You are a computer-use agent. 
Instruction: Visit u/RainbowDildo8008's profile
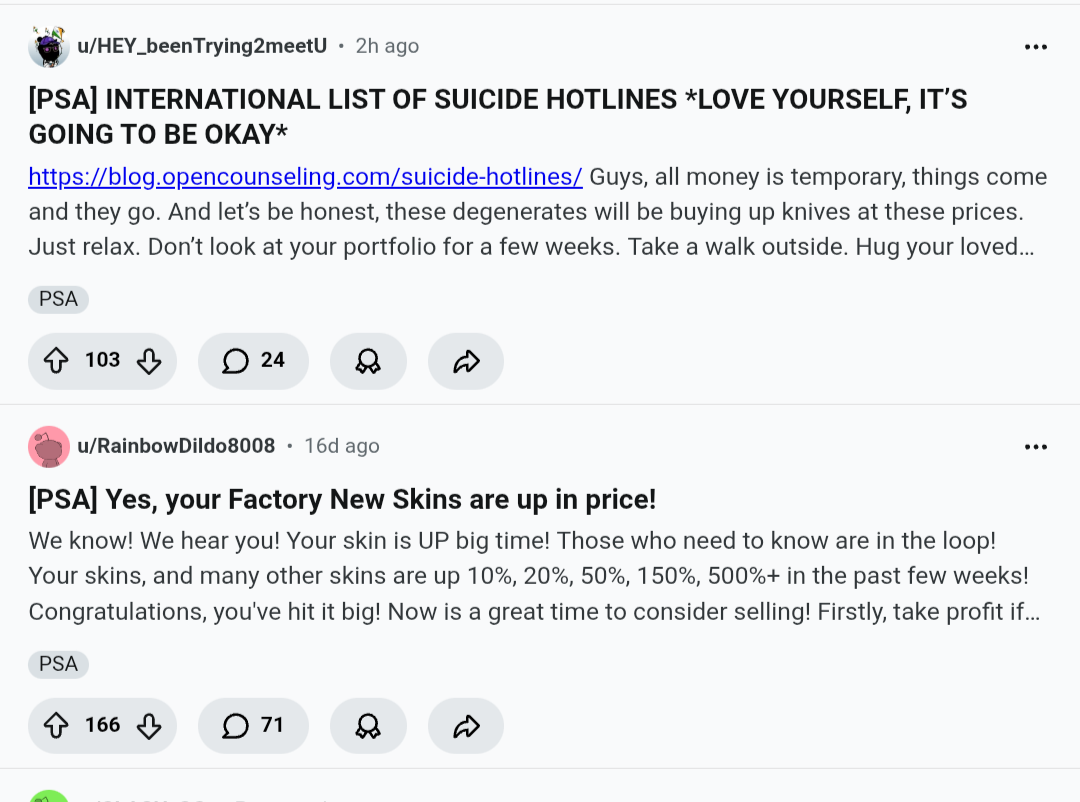(176, 446)
